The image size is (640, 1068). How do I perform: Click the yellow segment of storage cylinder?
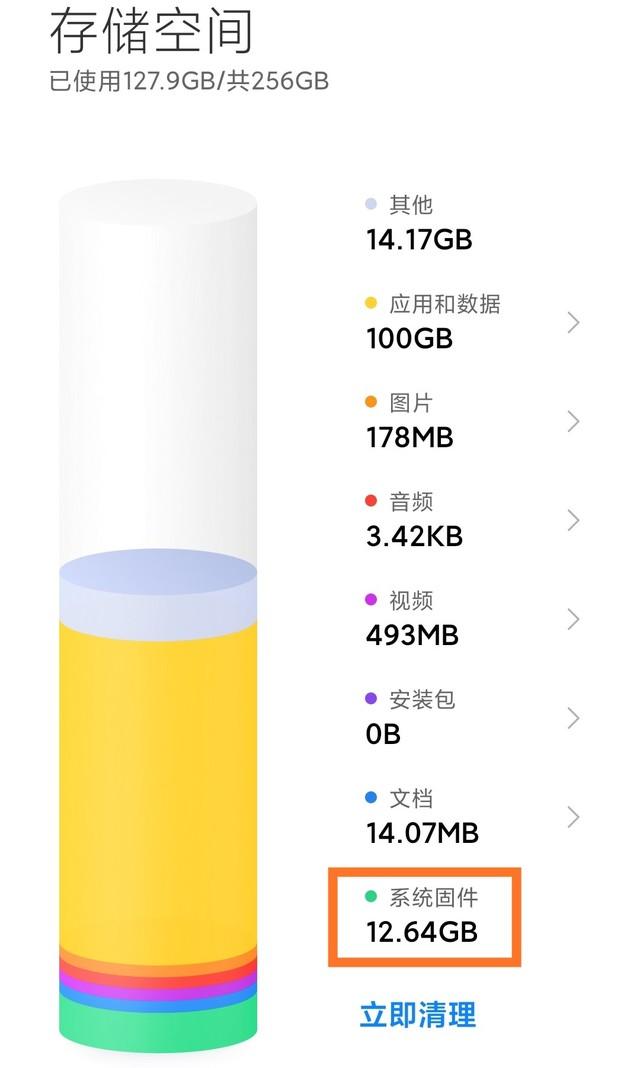coord(158,780)
